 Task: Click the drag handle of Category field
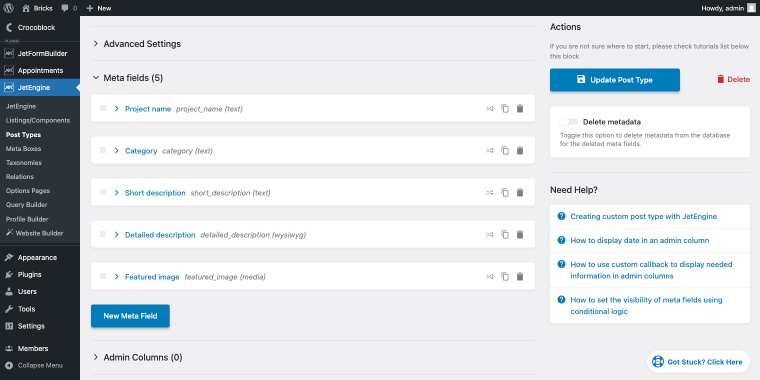coord(103,150)
